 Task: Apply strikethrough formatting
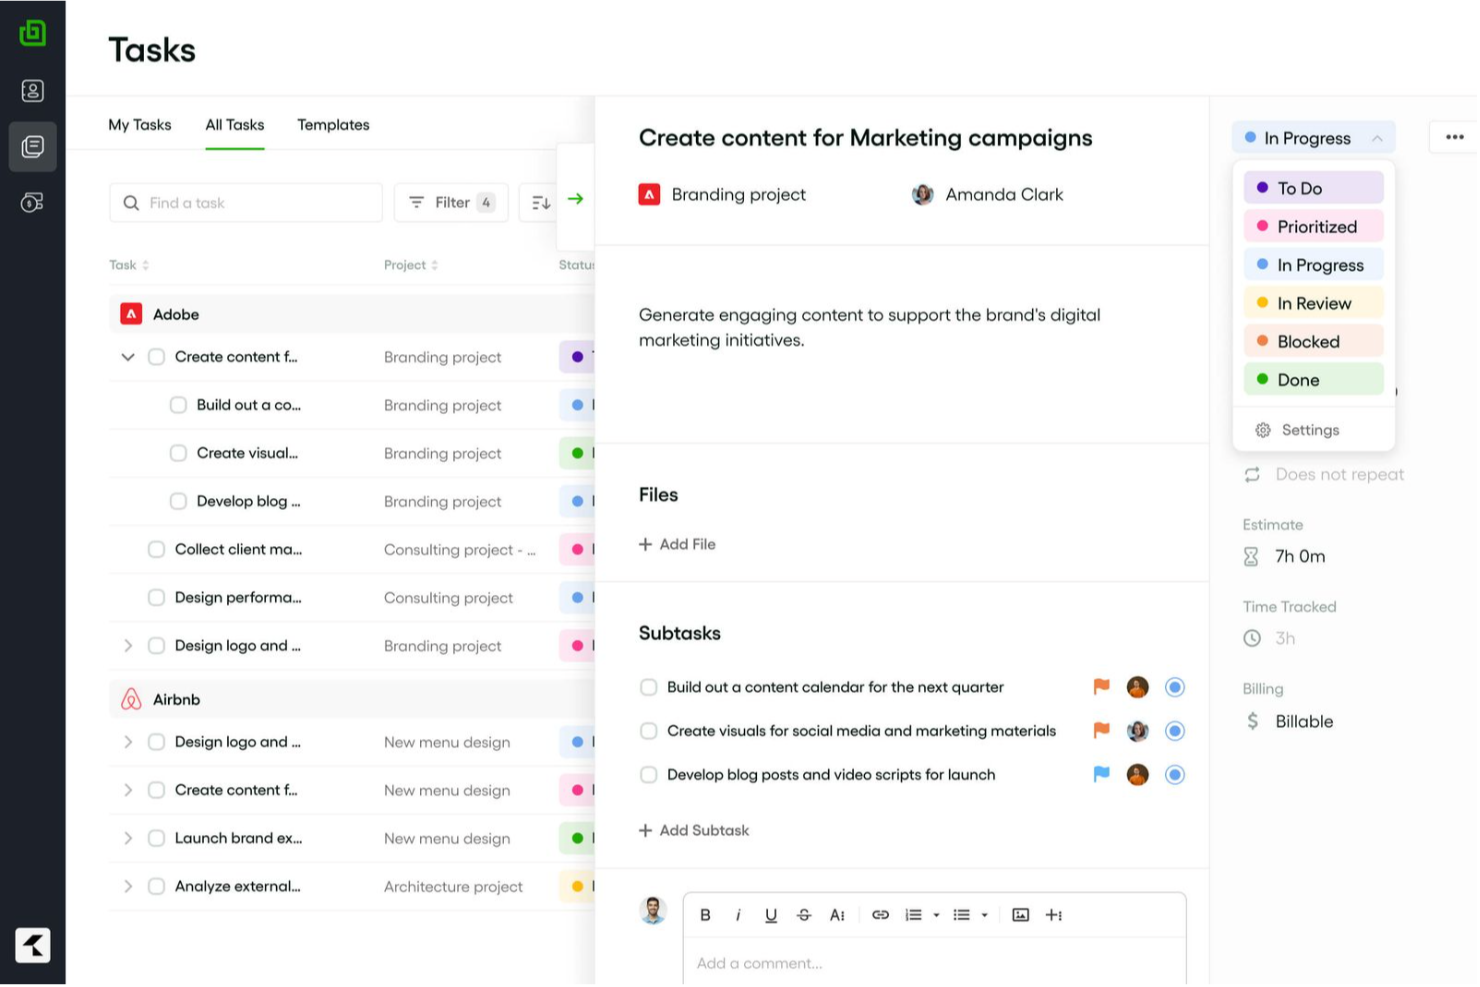pyautogui.click(x=804, y=915)
